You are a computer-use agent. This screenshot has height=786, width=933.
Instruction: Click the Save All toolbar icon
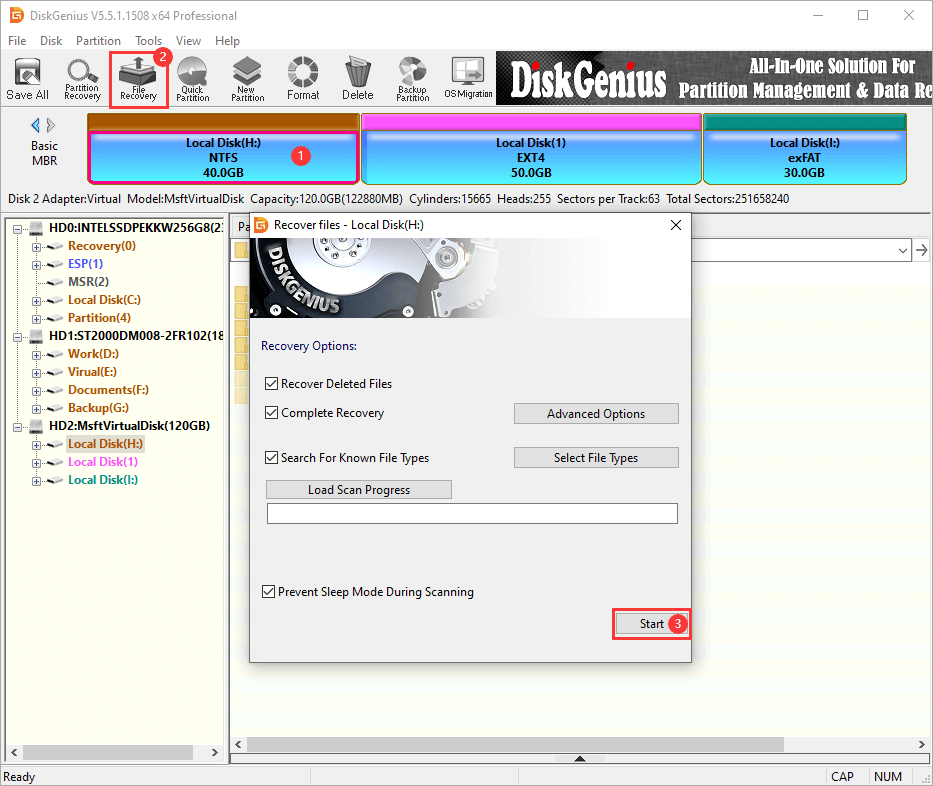[x=27, y=79]
